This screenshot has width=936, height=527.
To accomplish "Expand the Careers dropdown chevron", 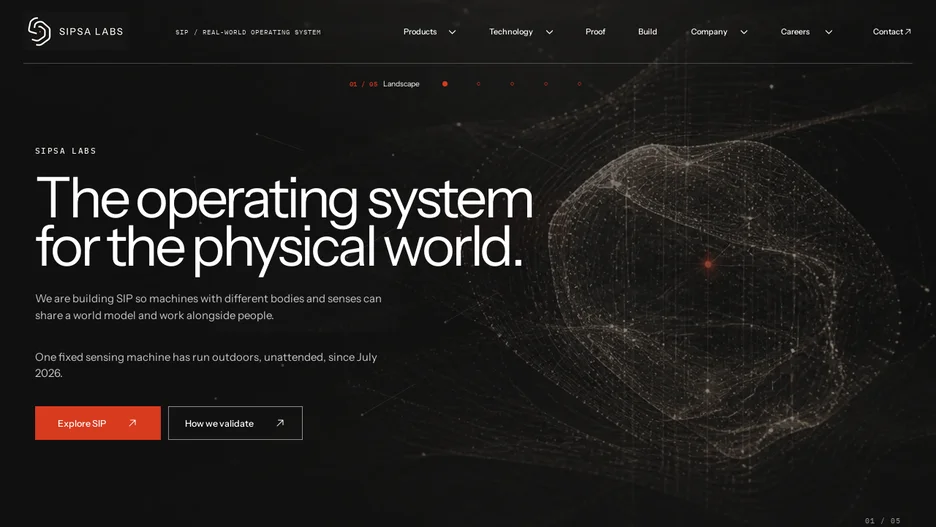I will [x=829, y=32].
